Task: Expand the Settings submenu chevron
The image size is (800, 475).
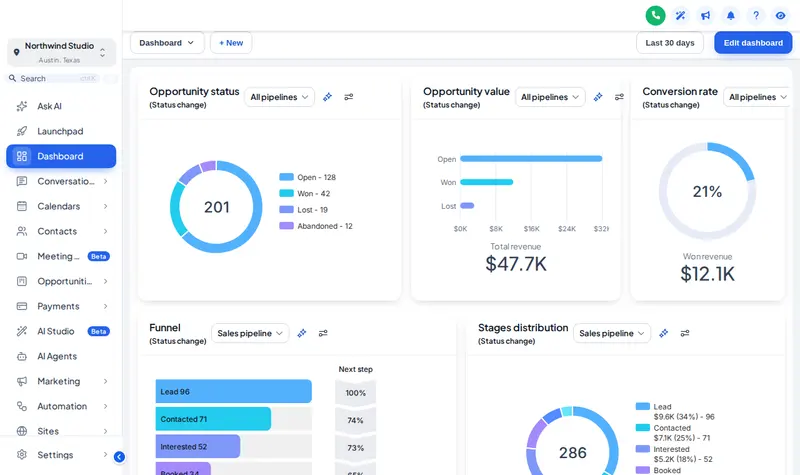Action: point(106,455)
